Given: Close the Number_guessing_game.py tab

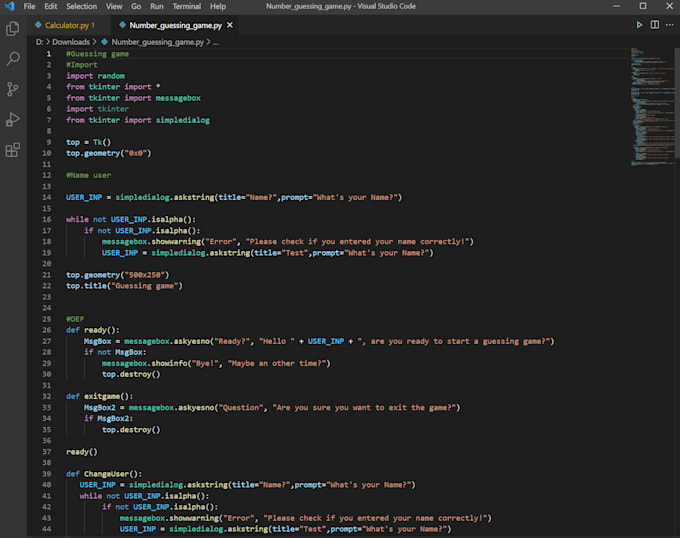Looking at the screenshot, I should 230,25.
